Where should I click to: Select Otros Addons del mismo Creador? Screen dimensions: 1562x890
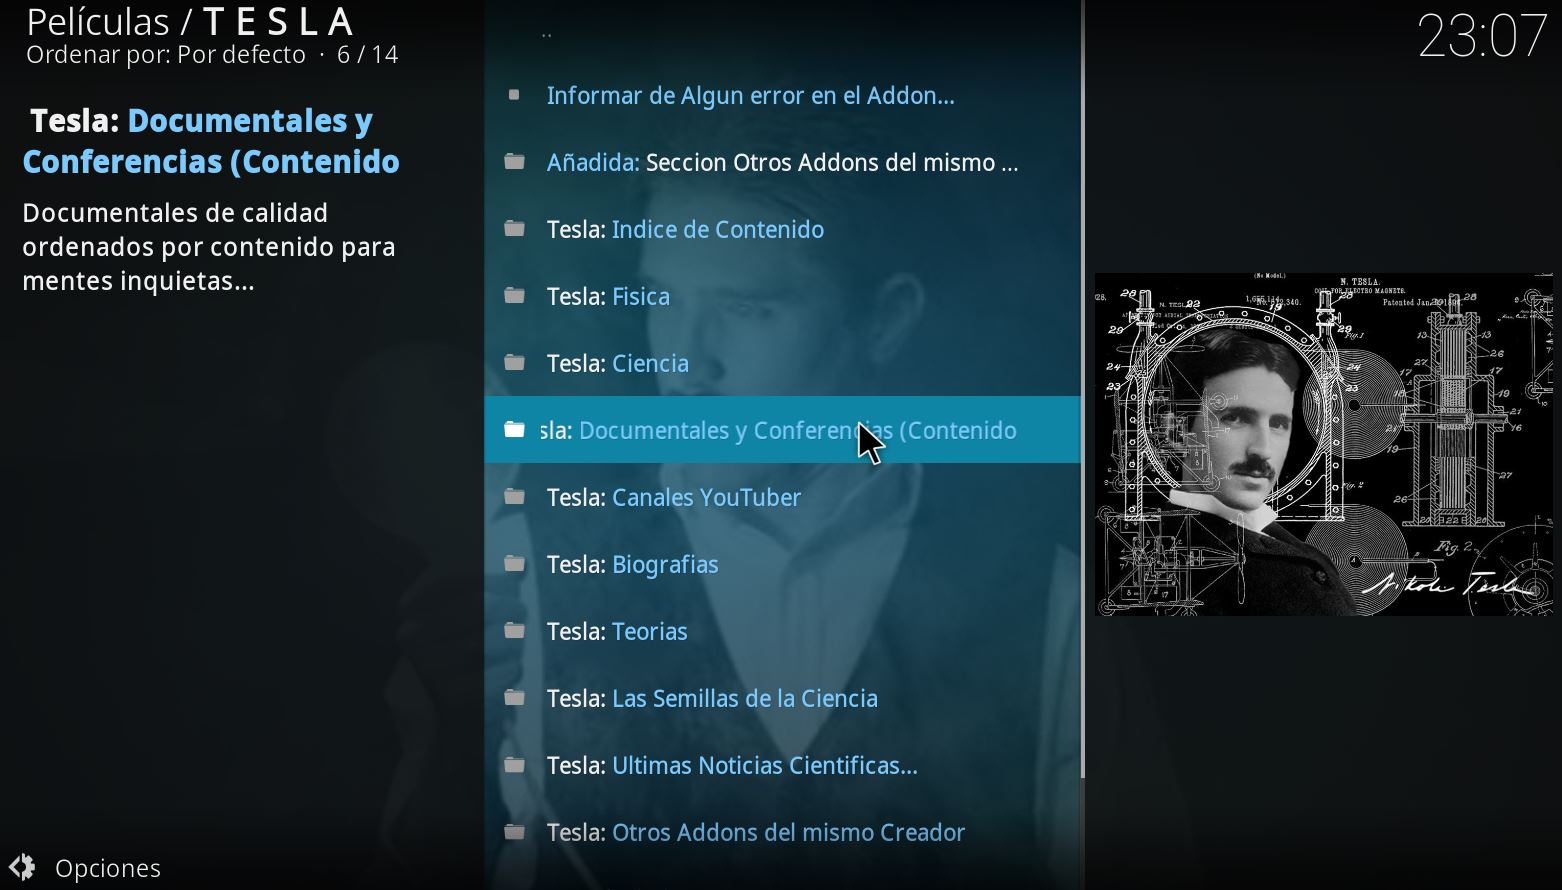coord(782,832)
